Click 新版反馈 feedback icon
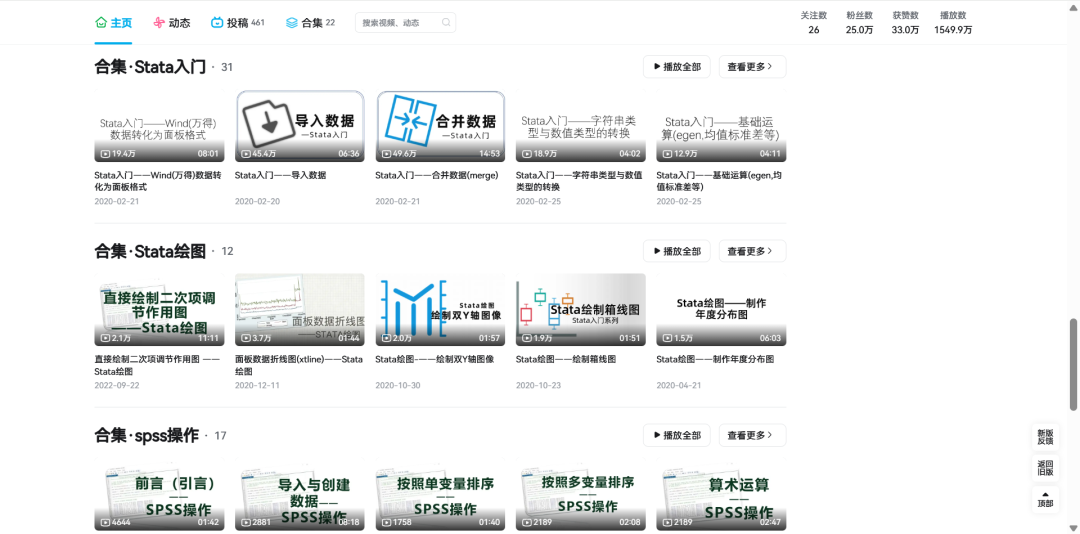This screenshot has width=1080, height=534. [x=1045, y=437]
